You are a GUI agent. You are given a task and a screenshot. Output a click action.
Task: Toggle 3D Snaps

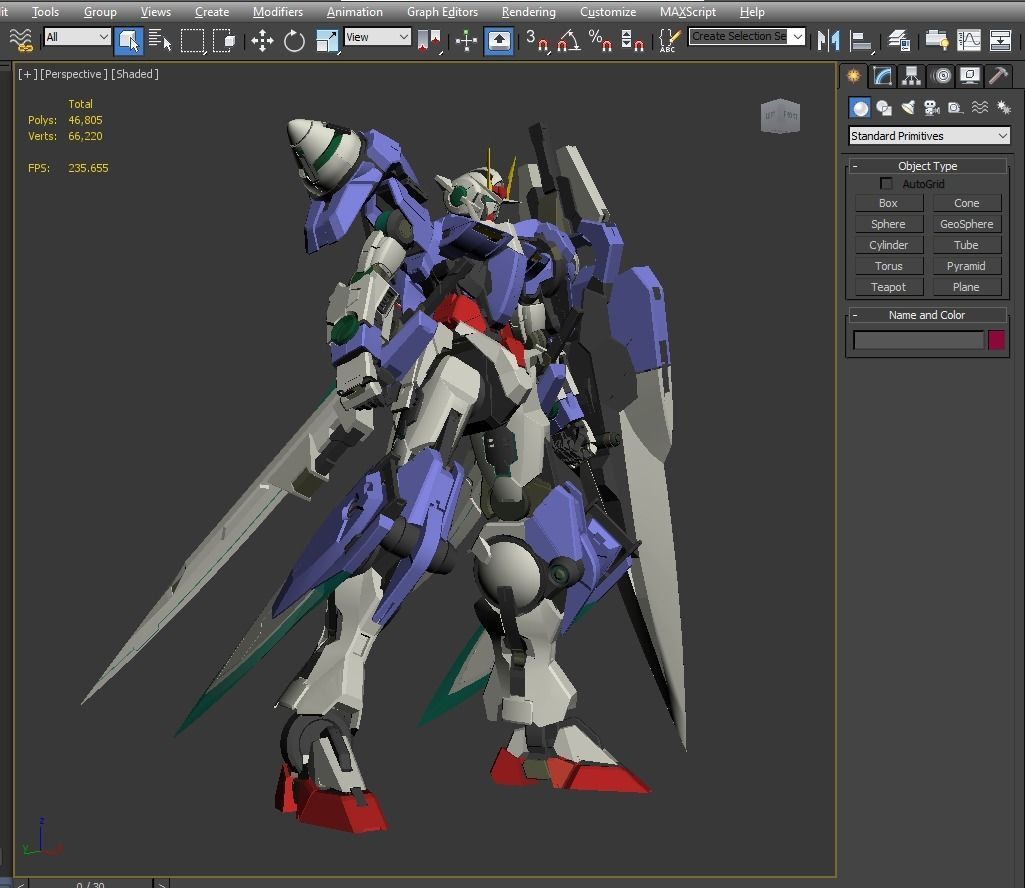click(x=537, y=41)
